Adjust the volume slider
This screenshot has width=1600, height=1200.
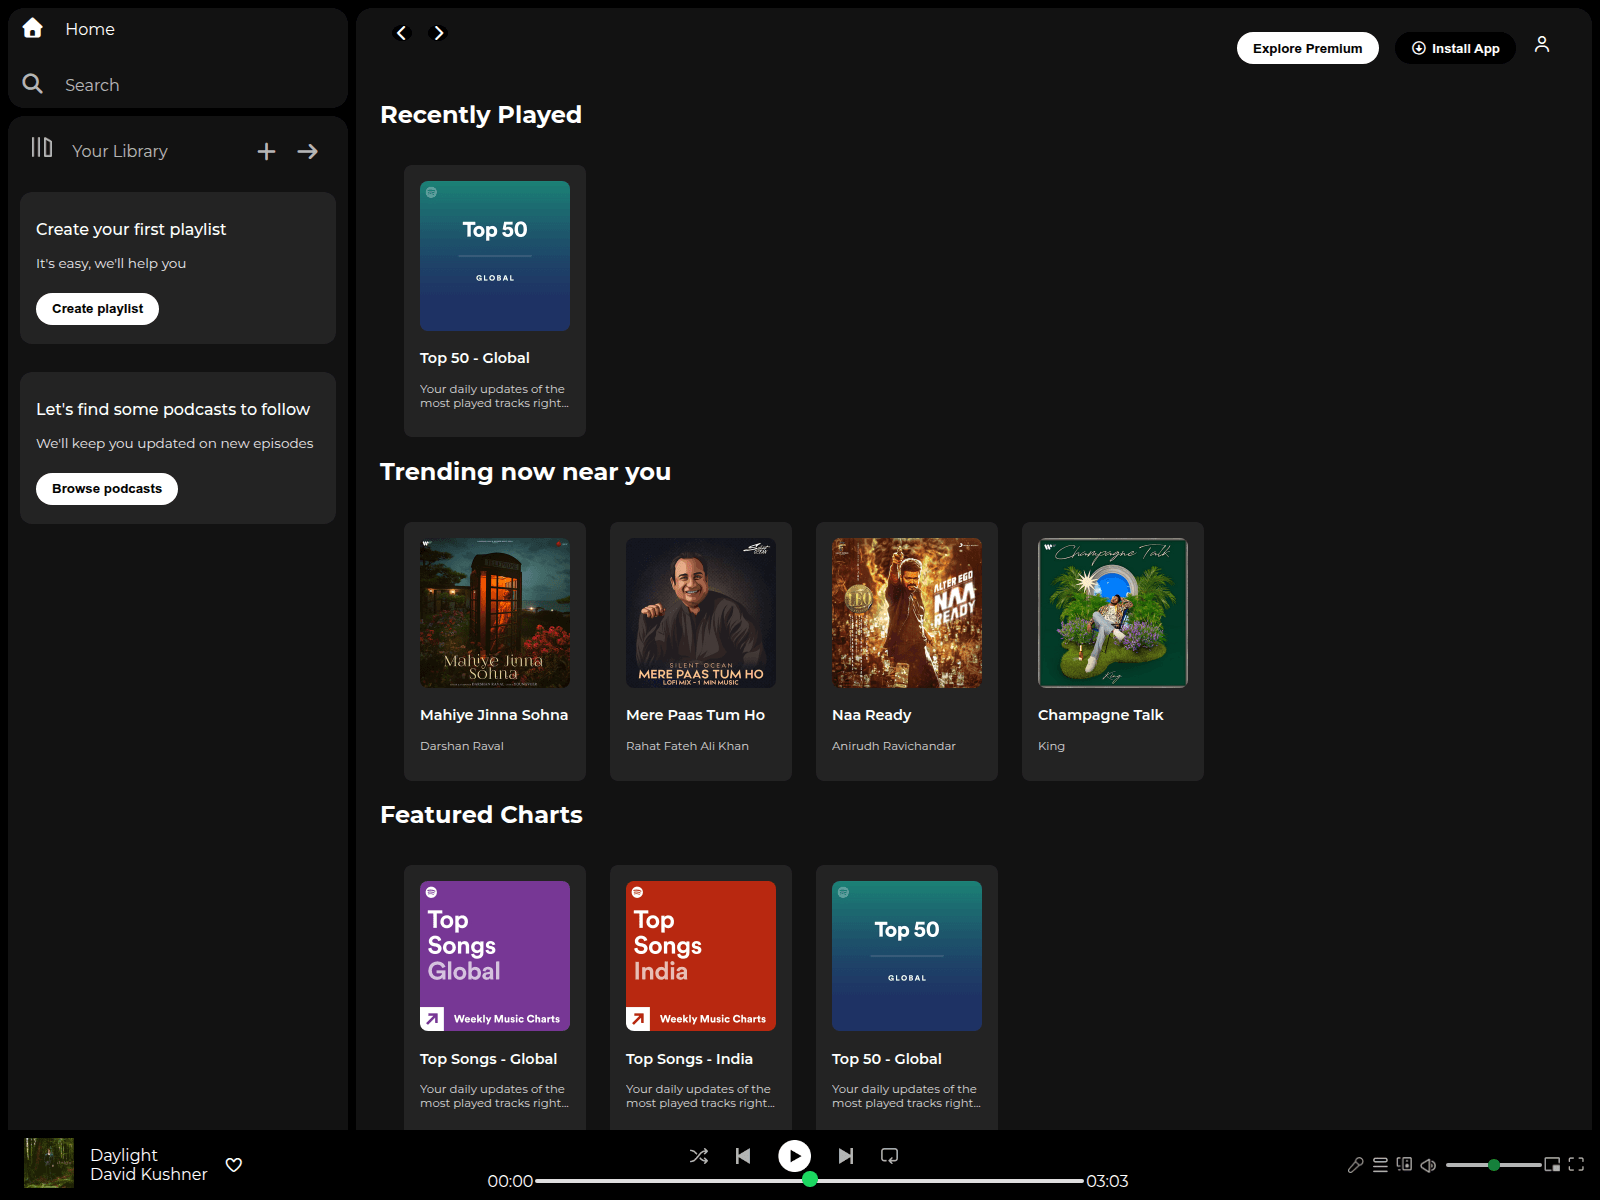coord(1494,1165)
